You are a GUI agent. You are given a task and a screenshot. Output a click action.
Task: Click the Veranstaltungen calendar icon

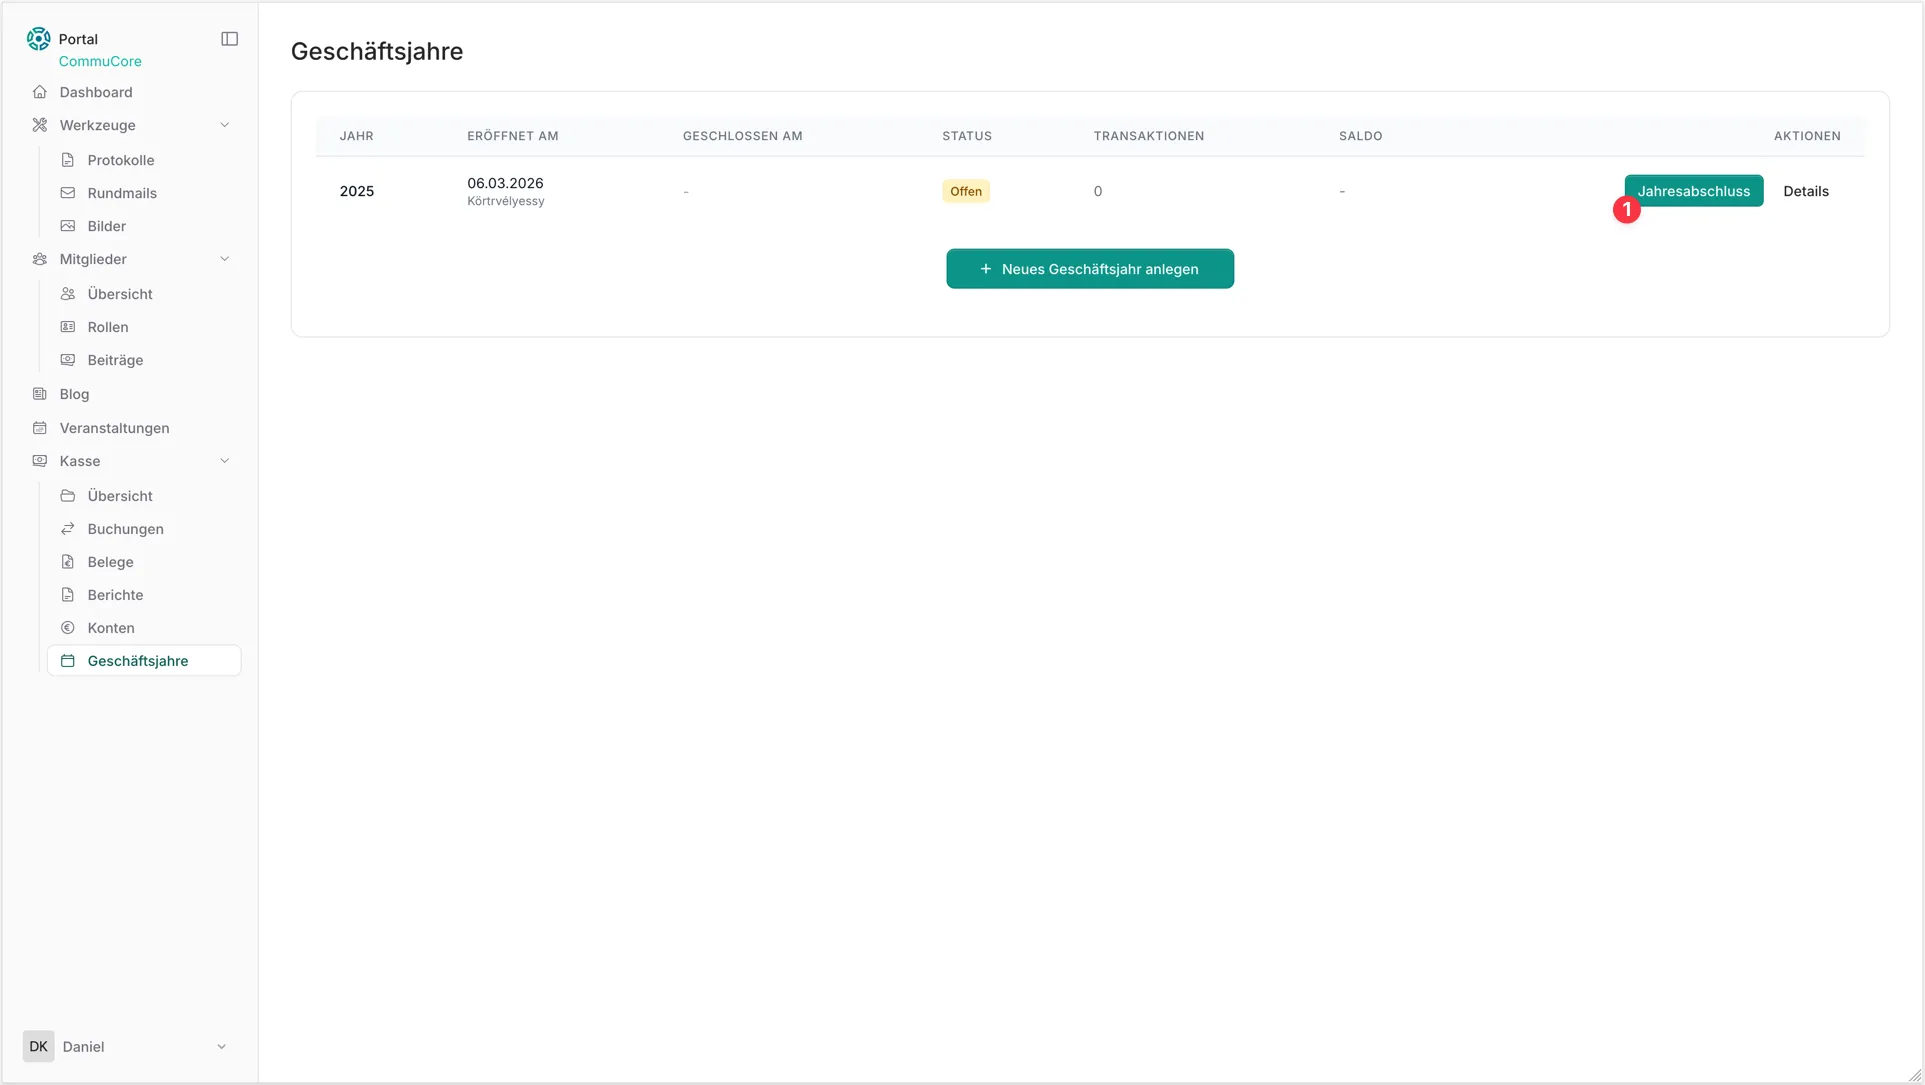[40, 428]
